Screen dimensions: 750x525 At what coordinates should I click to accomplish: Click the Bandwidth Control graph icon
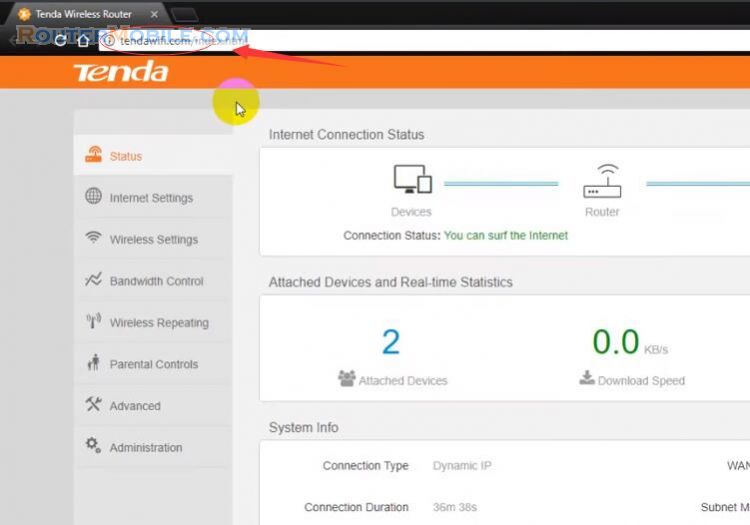93,279
